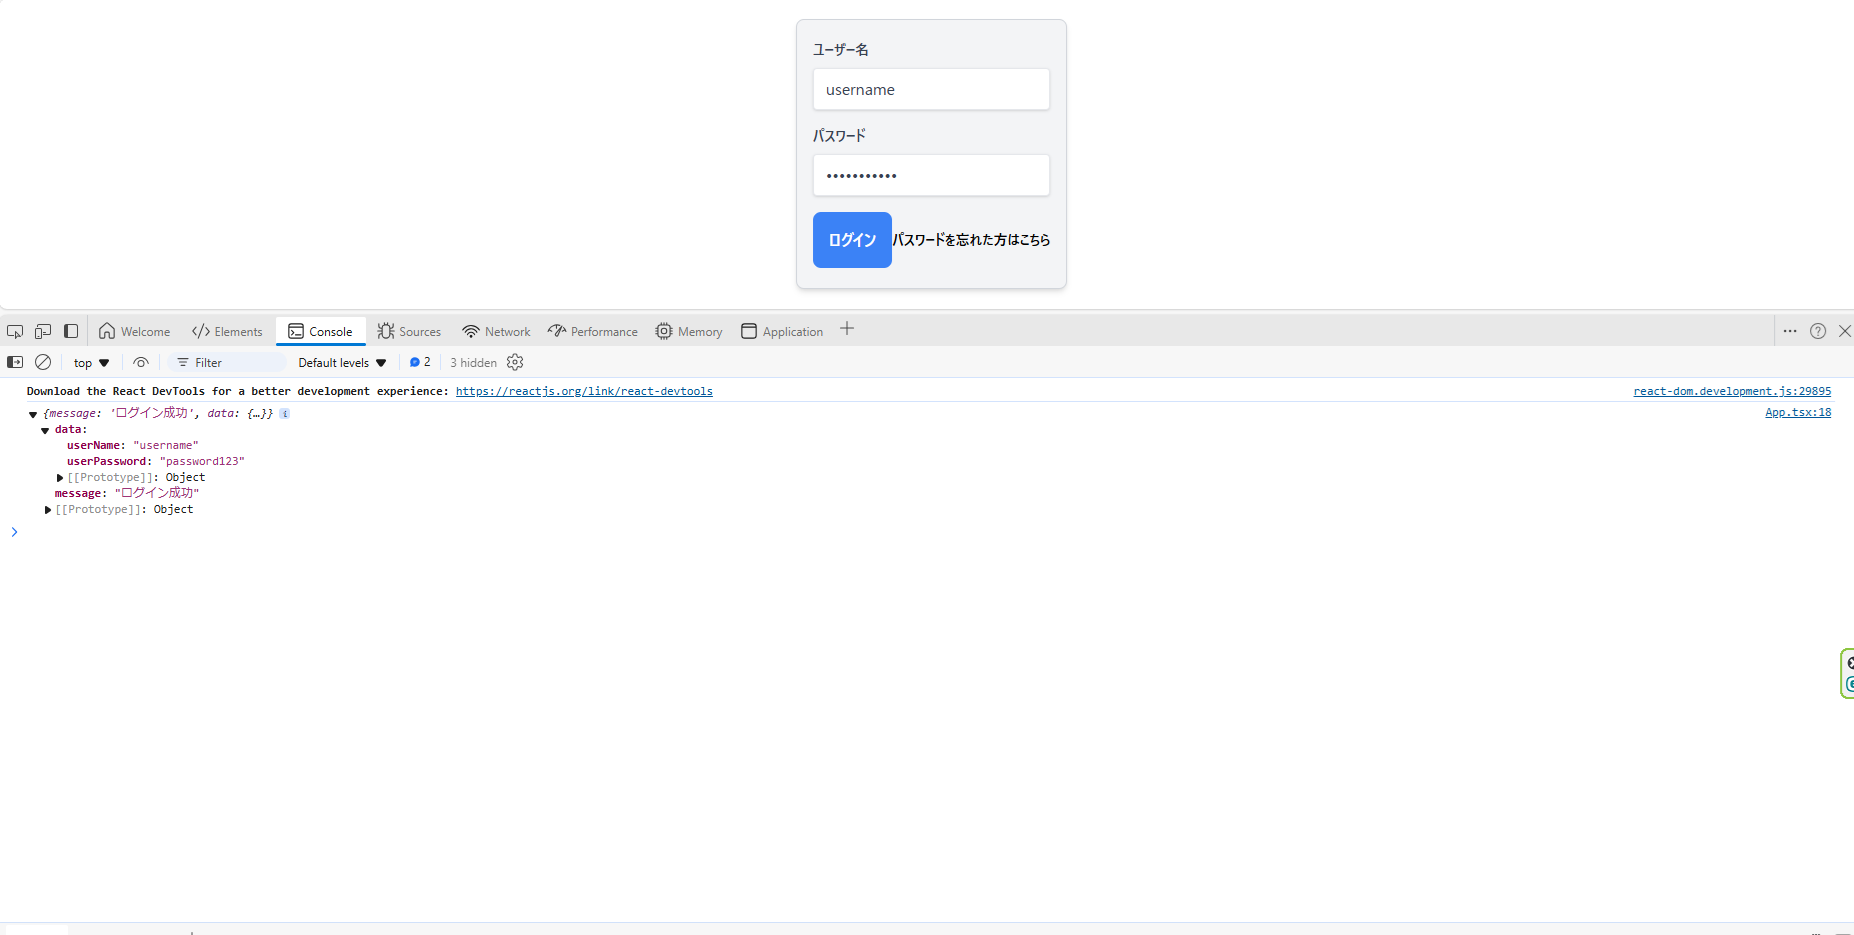This screenshot has width=1854, height=935.
Task: Toggle the DevTools activity bar dock icon
Action: (71, 332)
